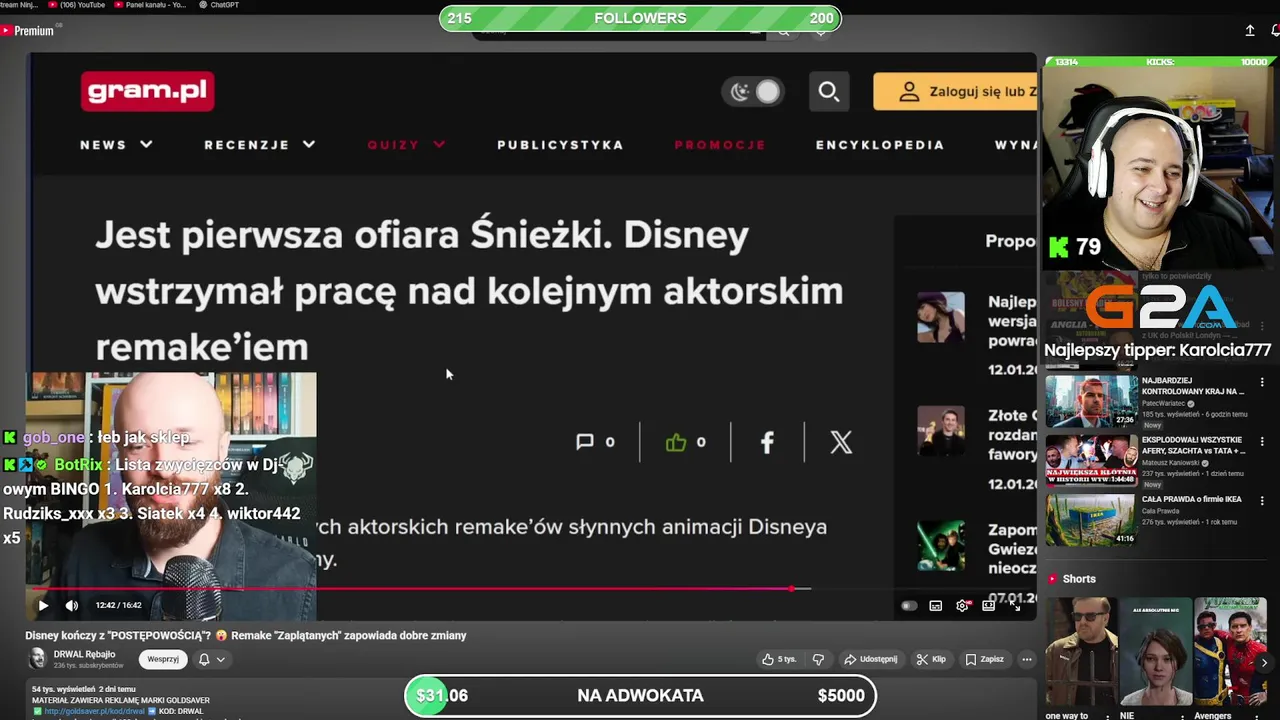This screenshot has height=720, width=1280.
Task: Open options for CAŁA PRAWDA IKEA video
Action: click(x=1262, y=500)
